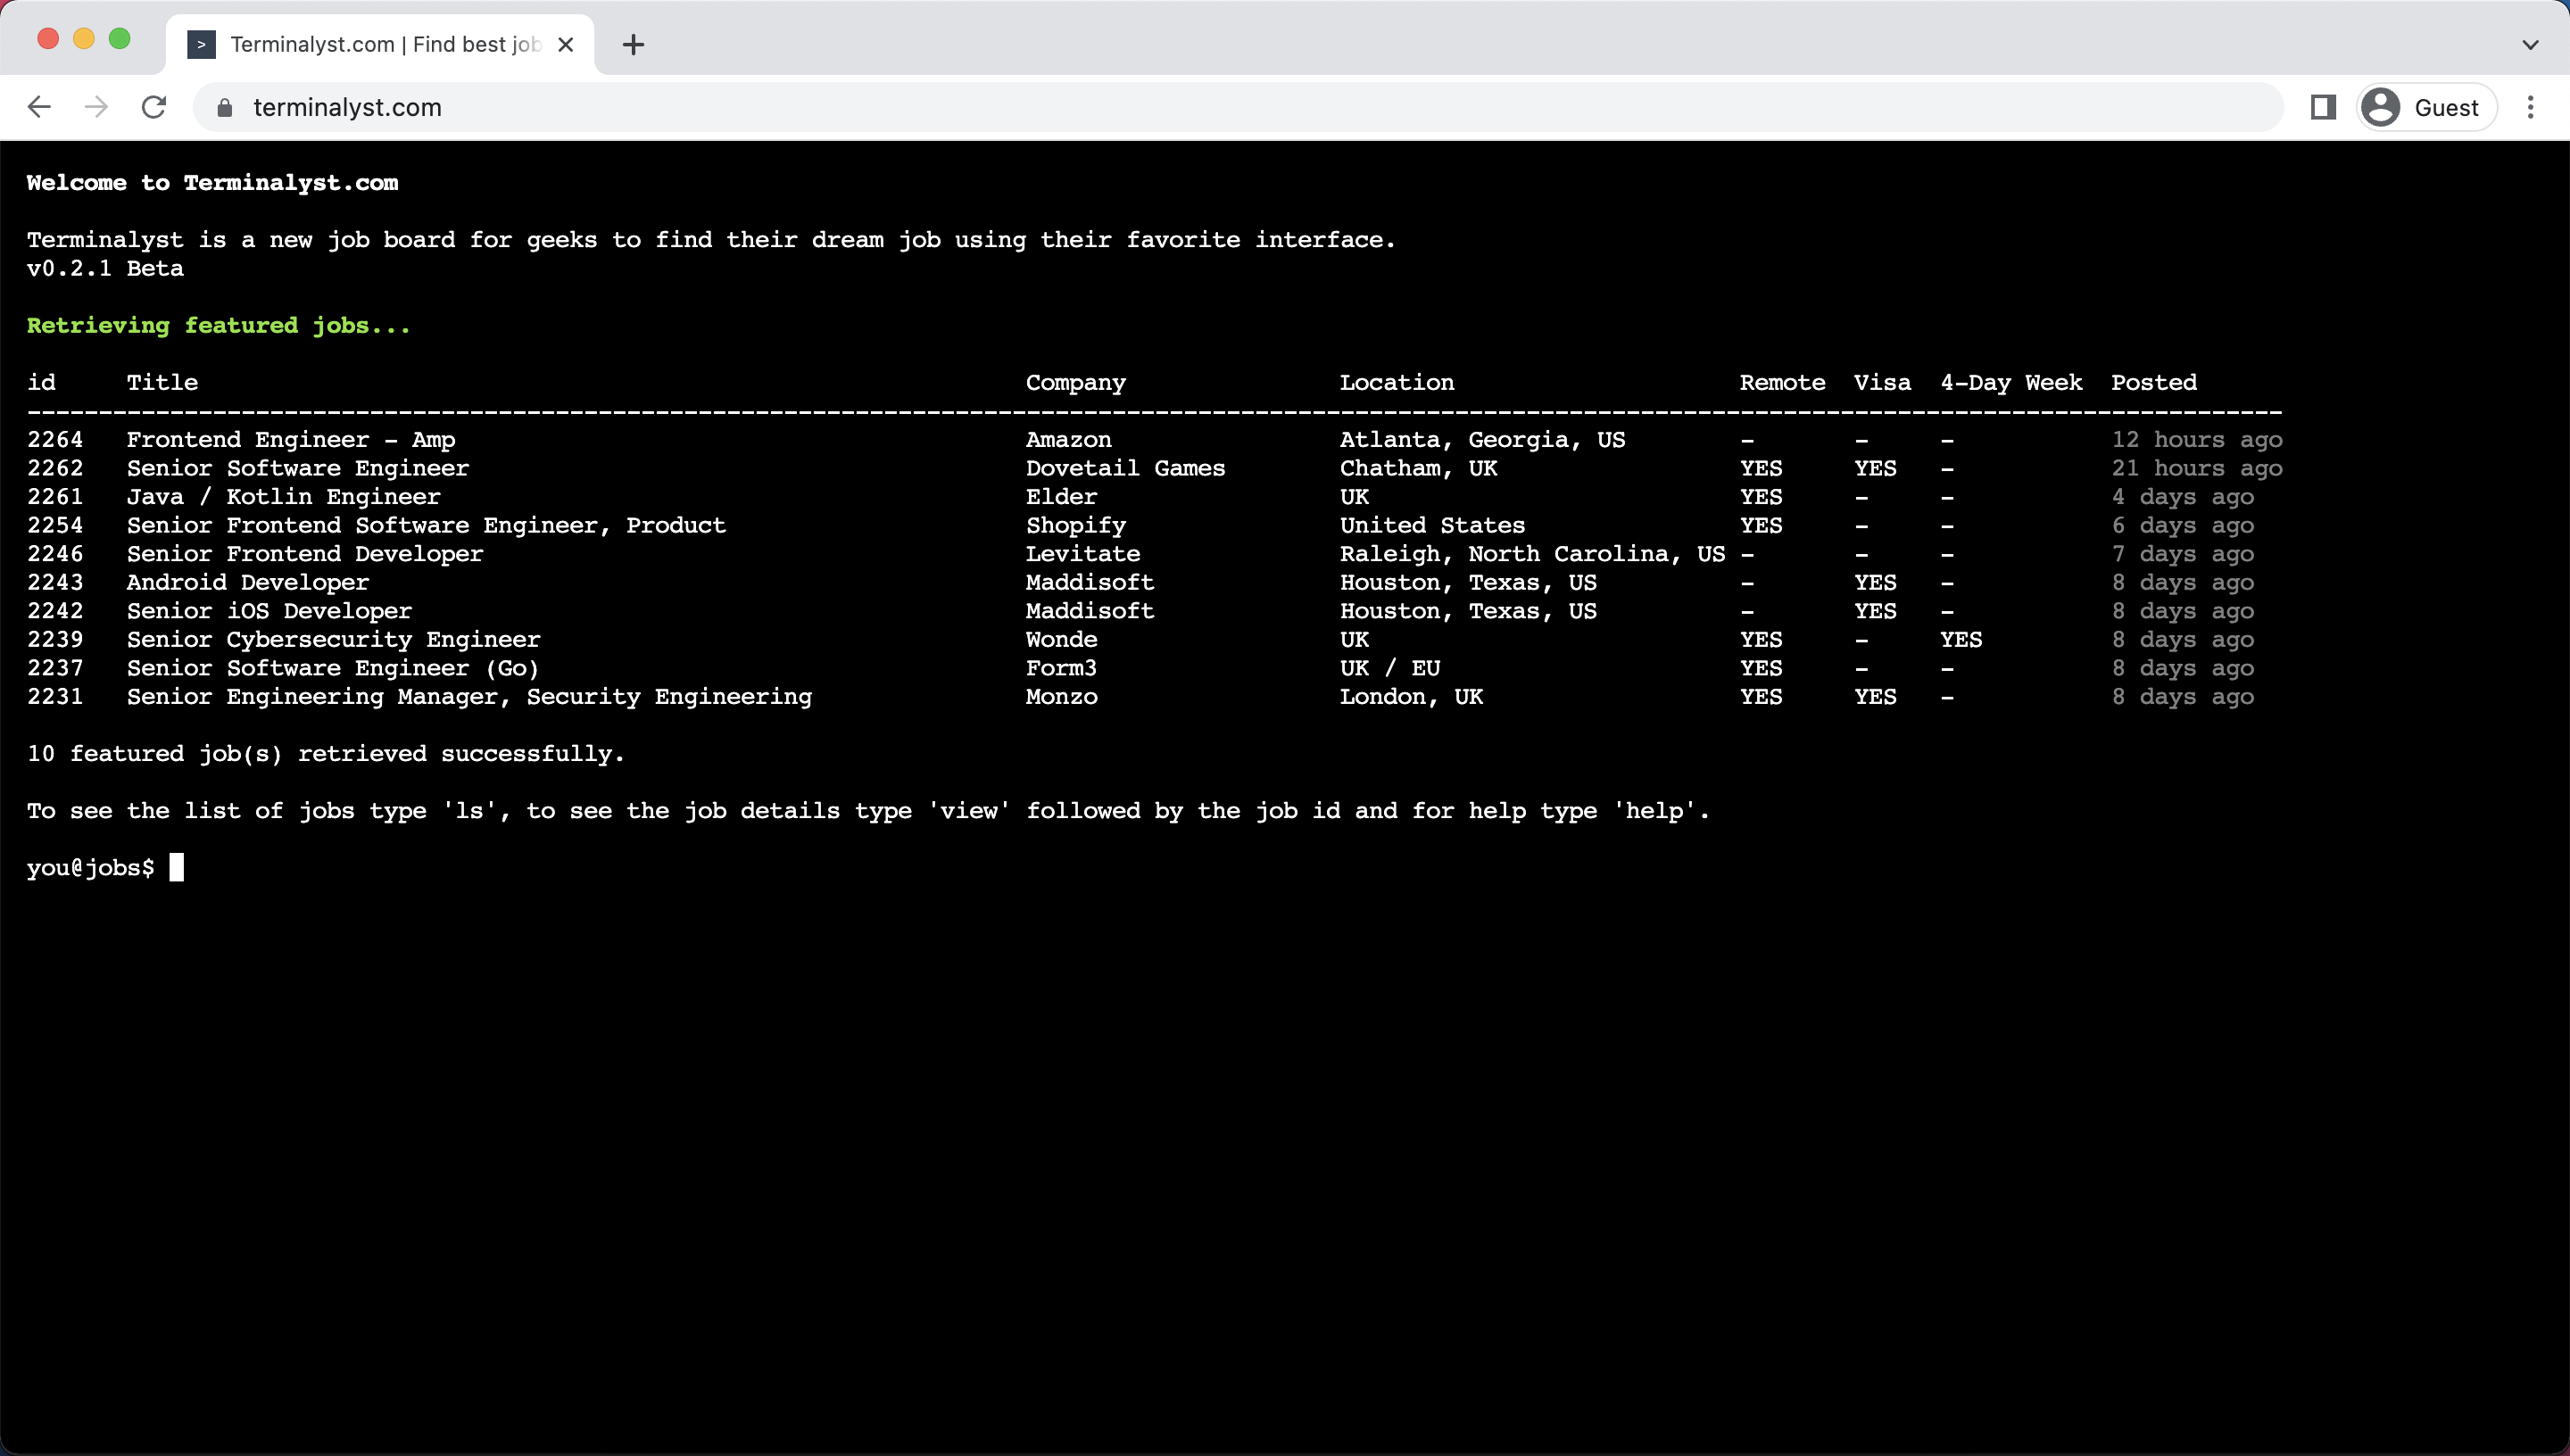Click 'Senior iOS Developer' title
Viewport: 2570px width, 1456px height.
coord(269,610)
